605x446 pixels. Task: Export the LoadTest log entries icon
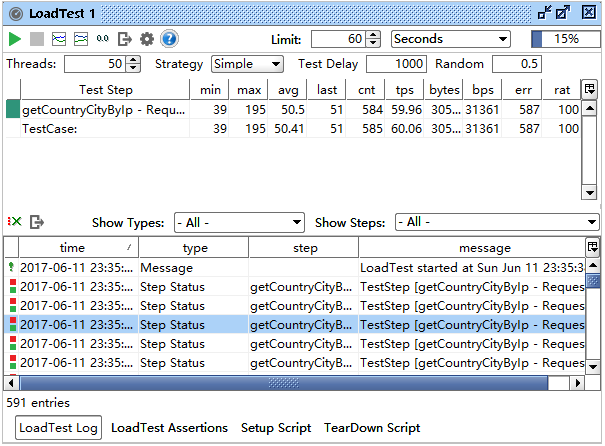(37, 222)
